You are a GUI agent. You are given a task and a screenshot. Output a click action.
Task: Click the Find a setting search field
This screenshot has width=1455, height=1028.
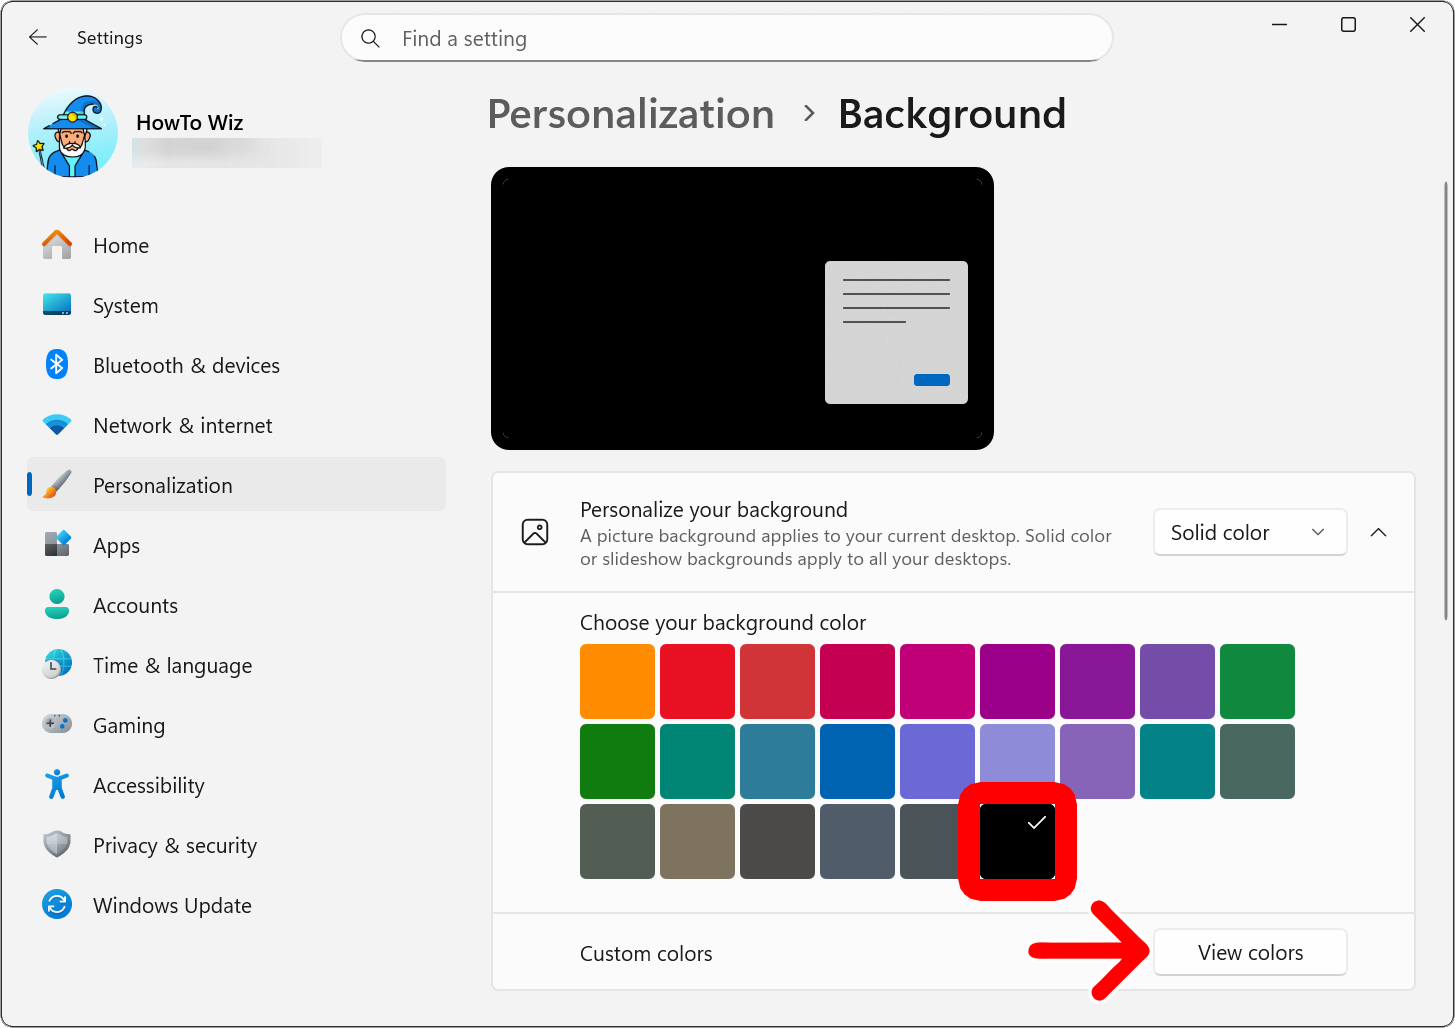740,39
